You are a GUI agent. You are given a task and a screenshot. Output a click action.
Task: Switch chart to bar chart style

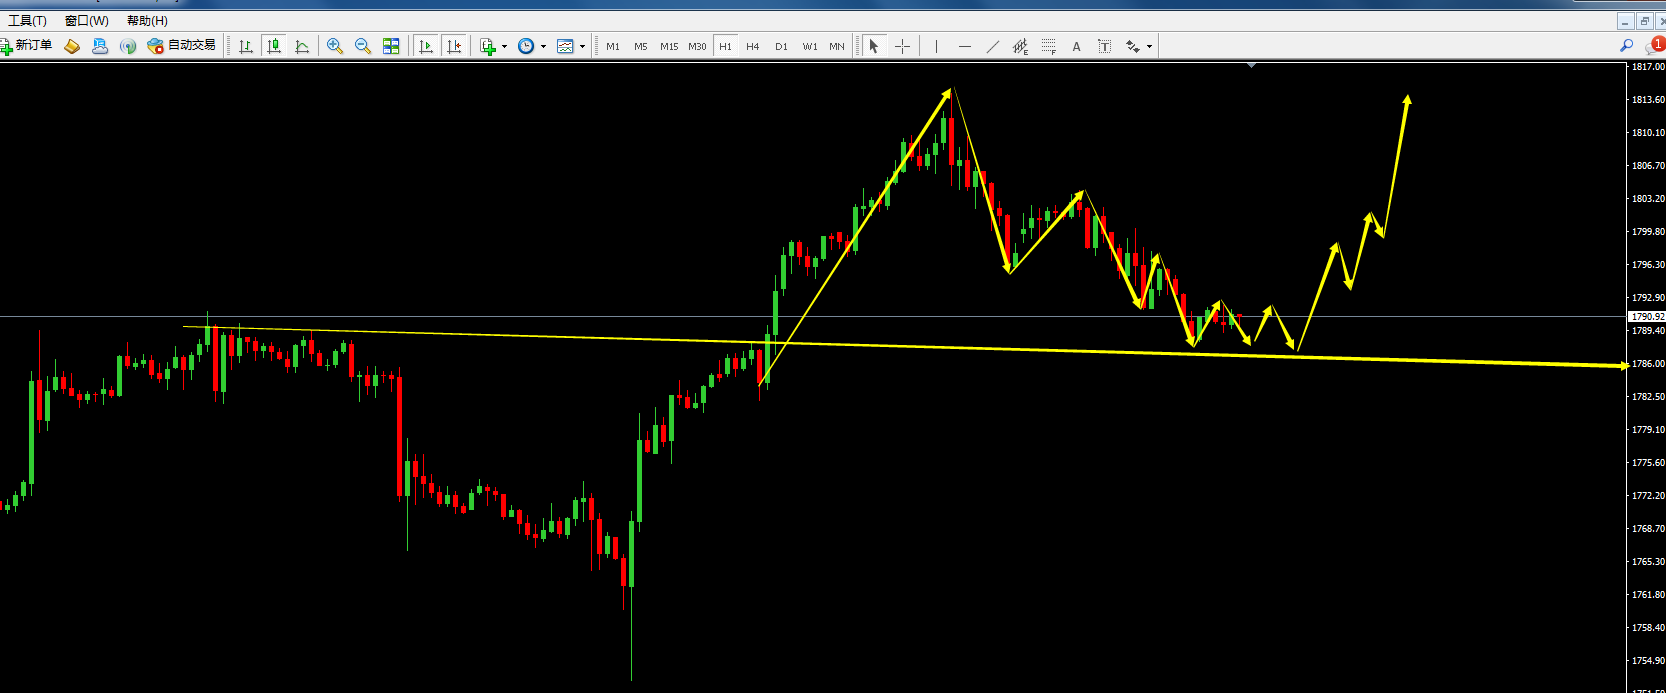pos(246,46)
